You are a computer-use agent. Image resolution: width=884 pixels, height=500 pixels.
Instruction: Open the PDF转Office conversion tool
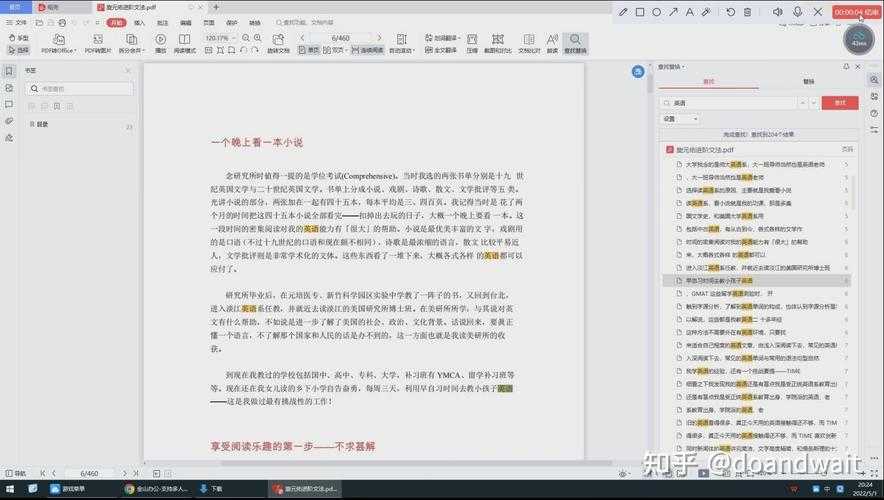(x=59, y=43)
